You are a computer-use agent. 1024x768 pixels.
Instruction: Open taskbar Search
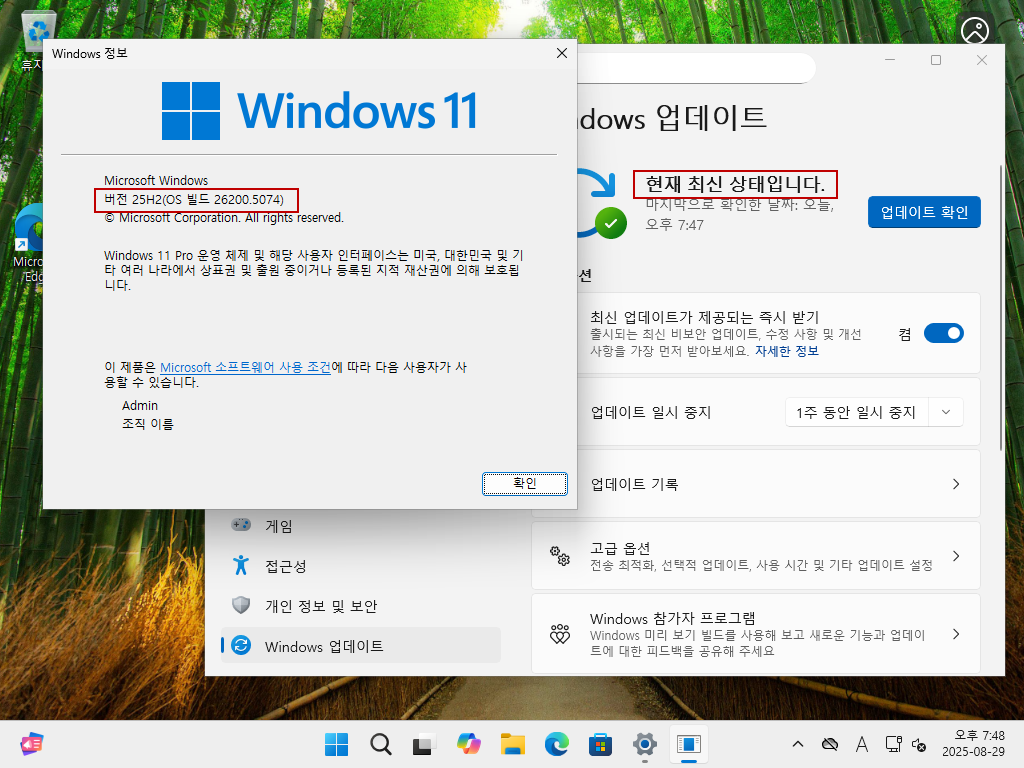380,744
